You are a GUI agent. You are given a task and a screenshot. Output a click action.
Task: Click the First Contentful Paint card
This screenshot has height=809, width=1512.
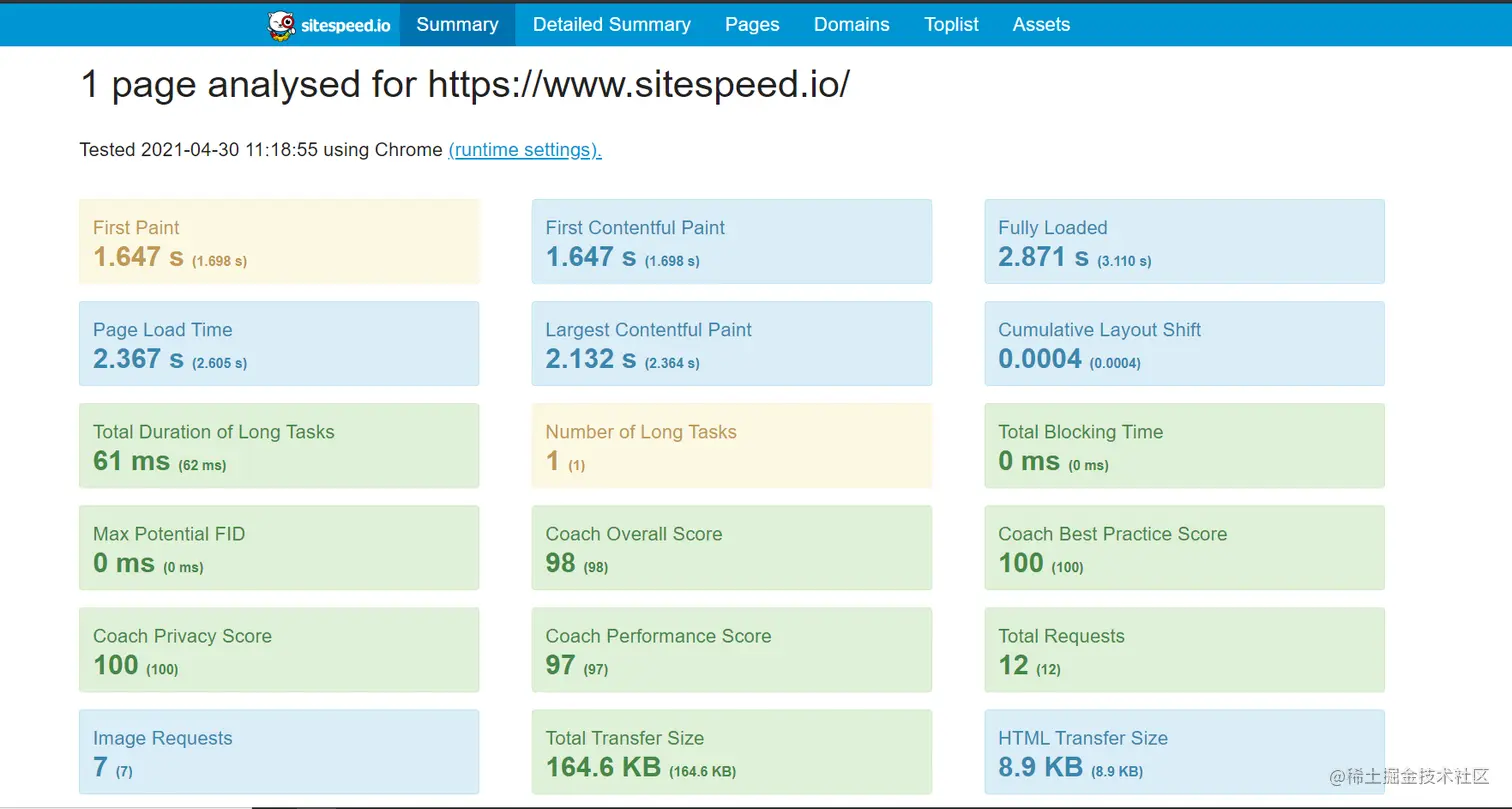(x=732, y=241)
